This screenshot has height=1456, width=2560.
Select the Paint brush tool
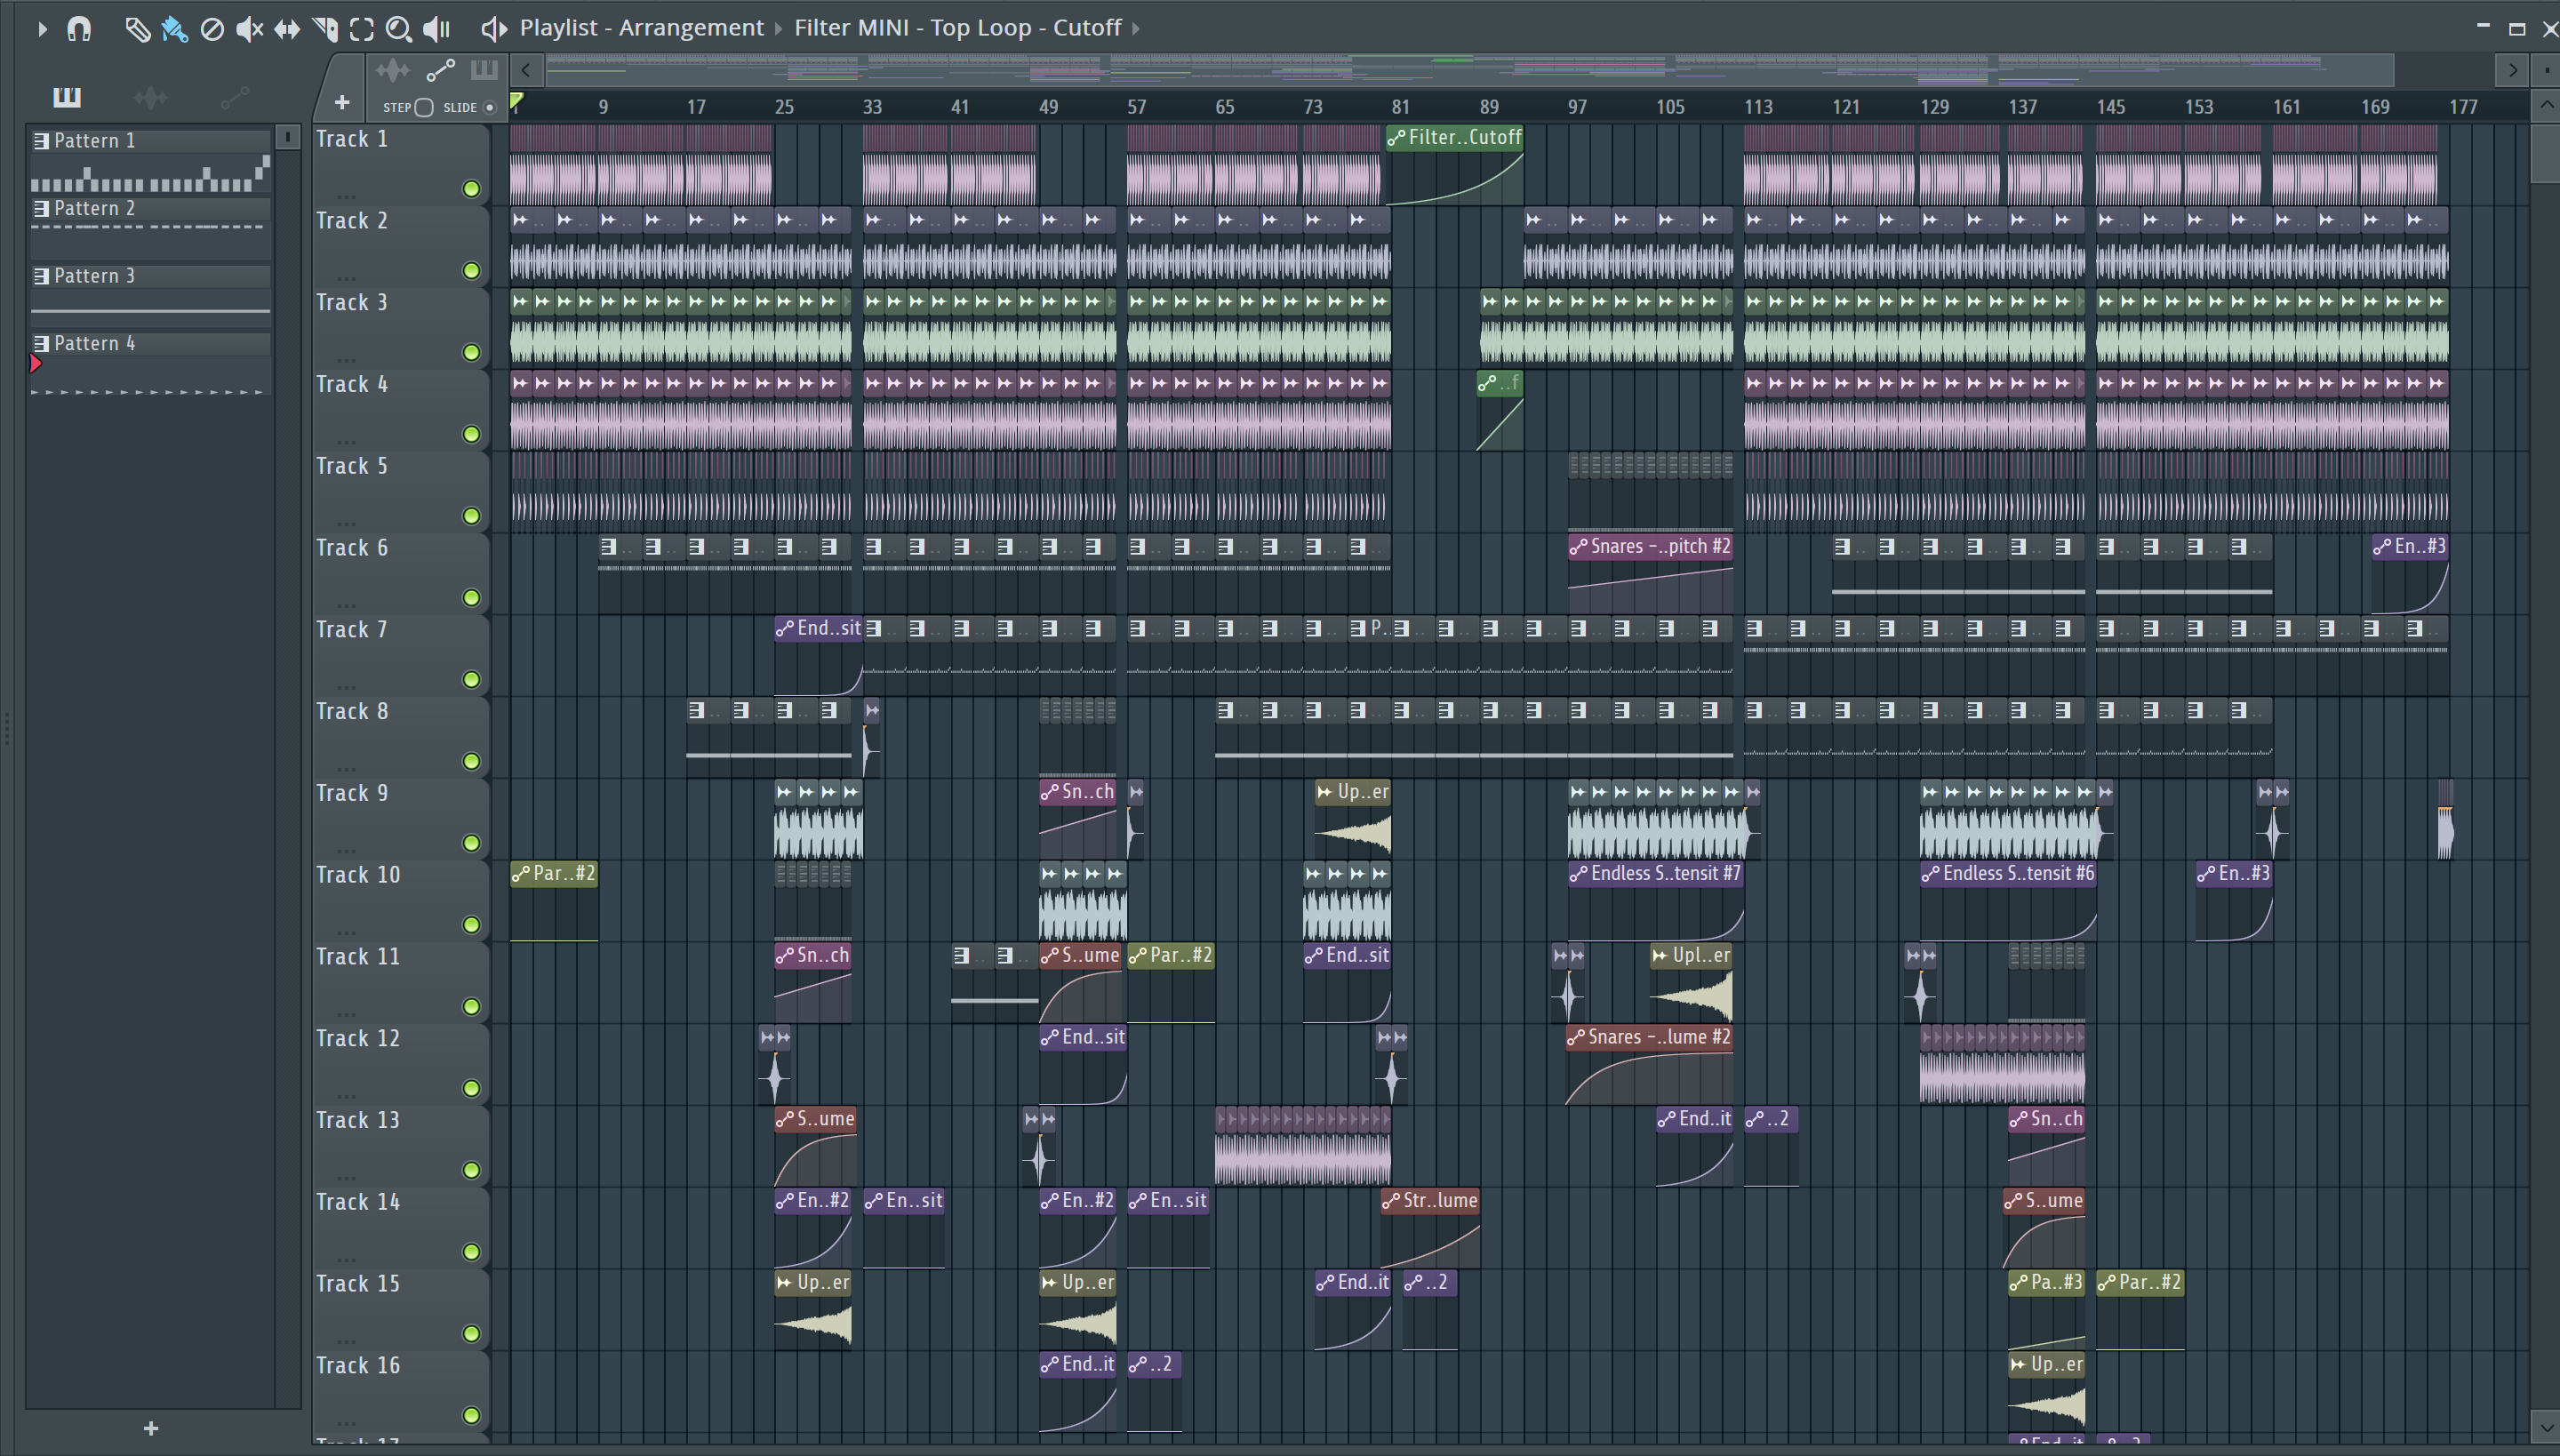174,29
